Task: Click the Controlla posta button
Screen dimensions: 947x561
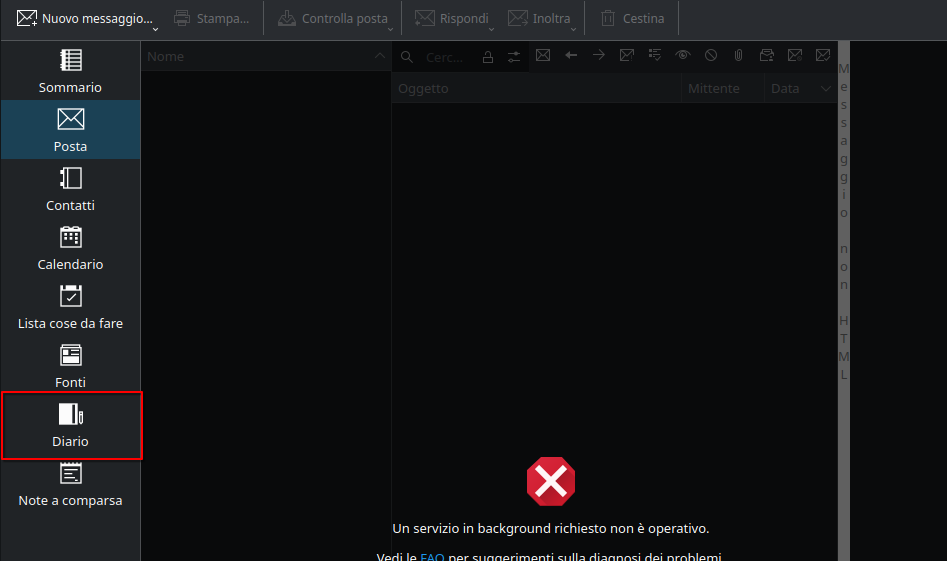Action: click(333, 18)
